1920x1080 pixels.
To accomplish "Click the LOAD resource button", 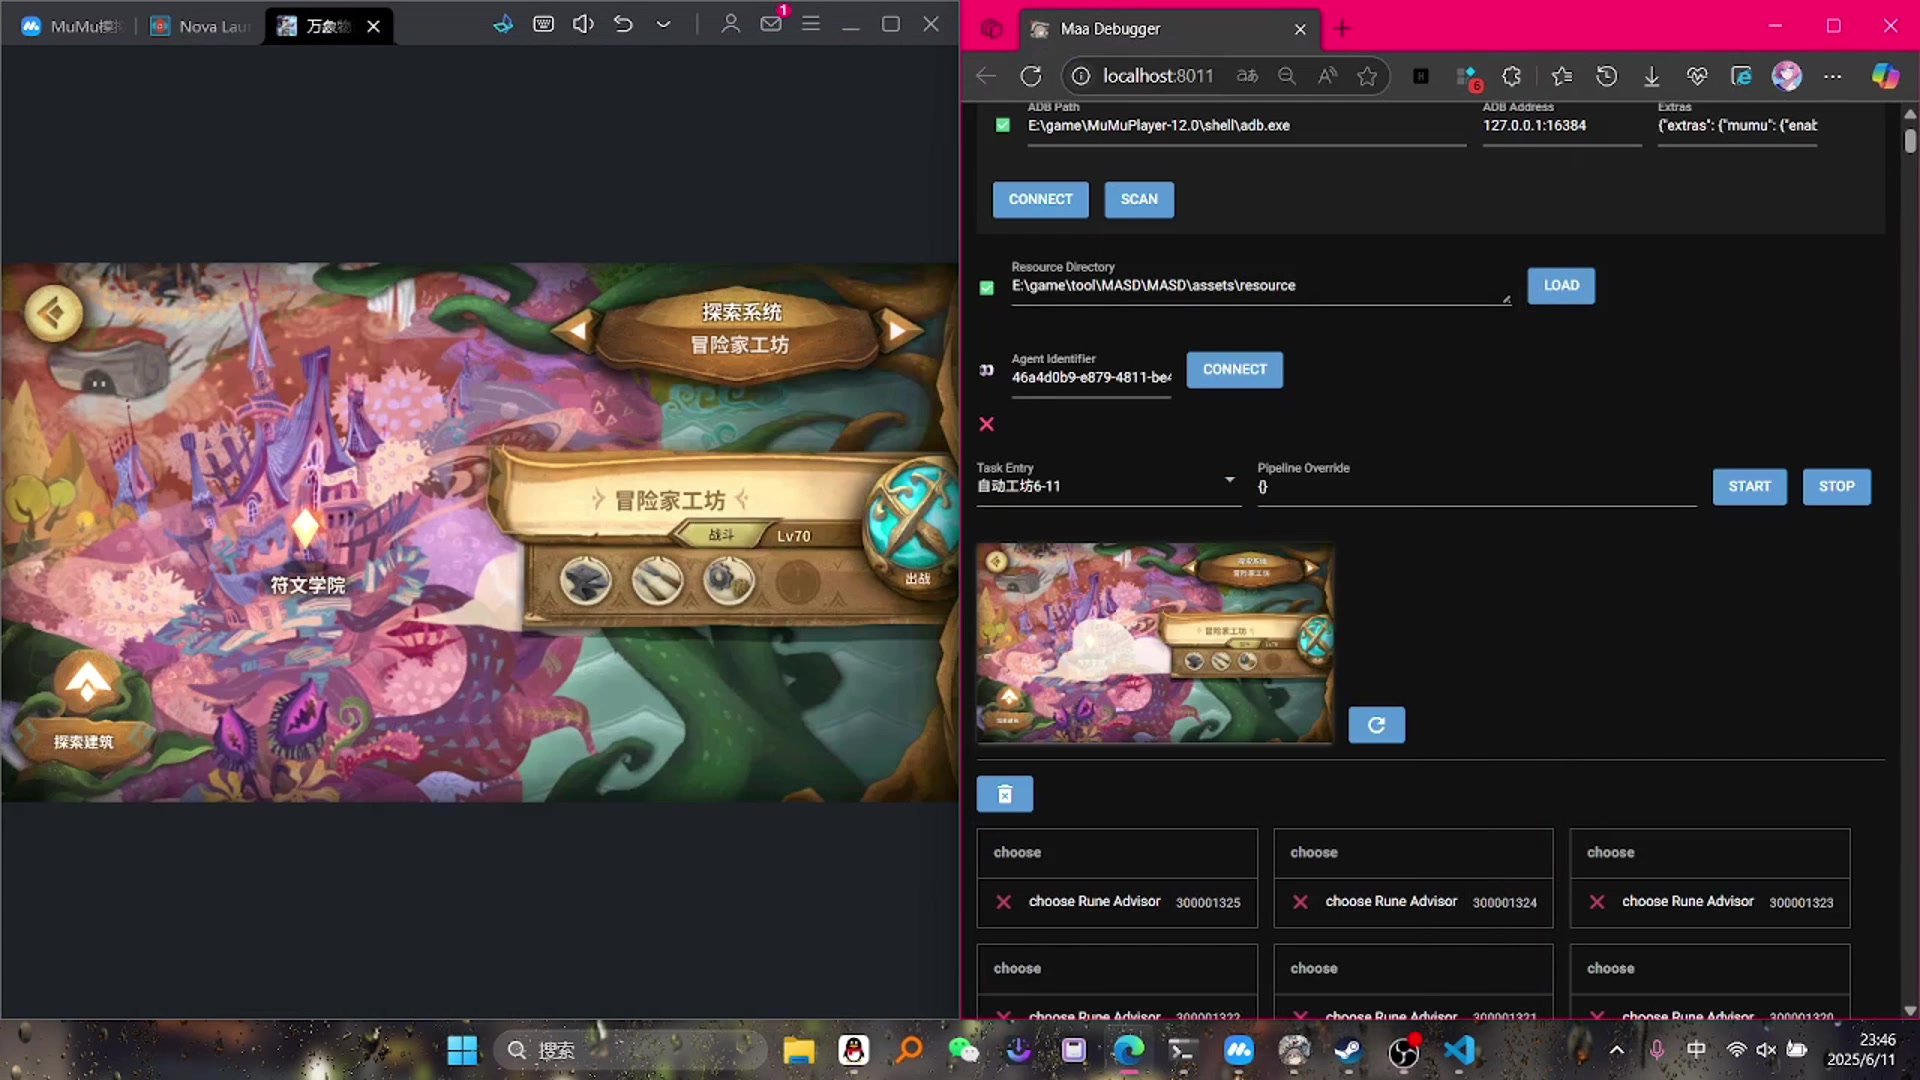I will pyautogui.click(x=1561, y=285).
